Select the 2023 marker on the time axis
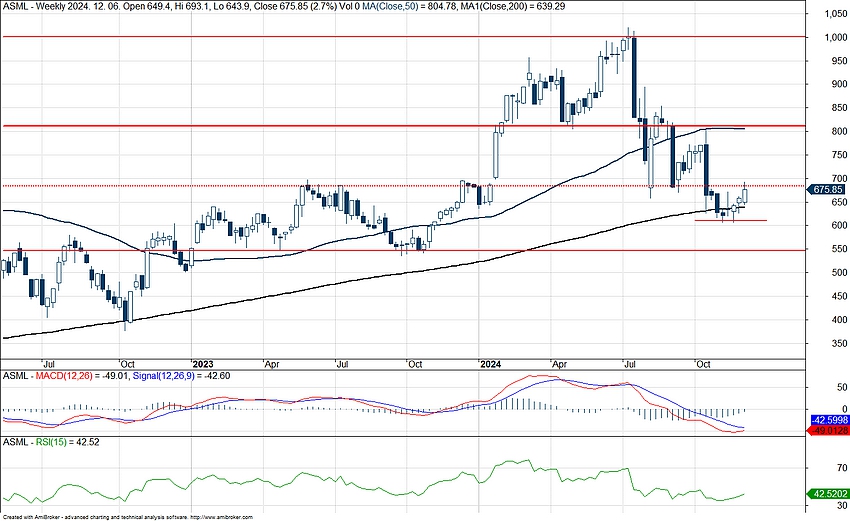The image size is (850, 521). (203, 363)
